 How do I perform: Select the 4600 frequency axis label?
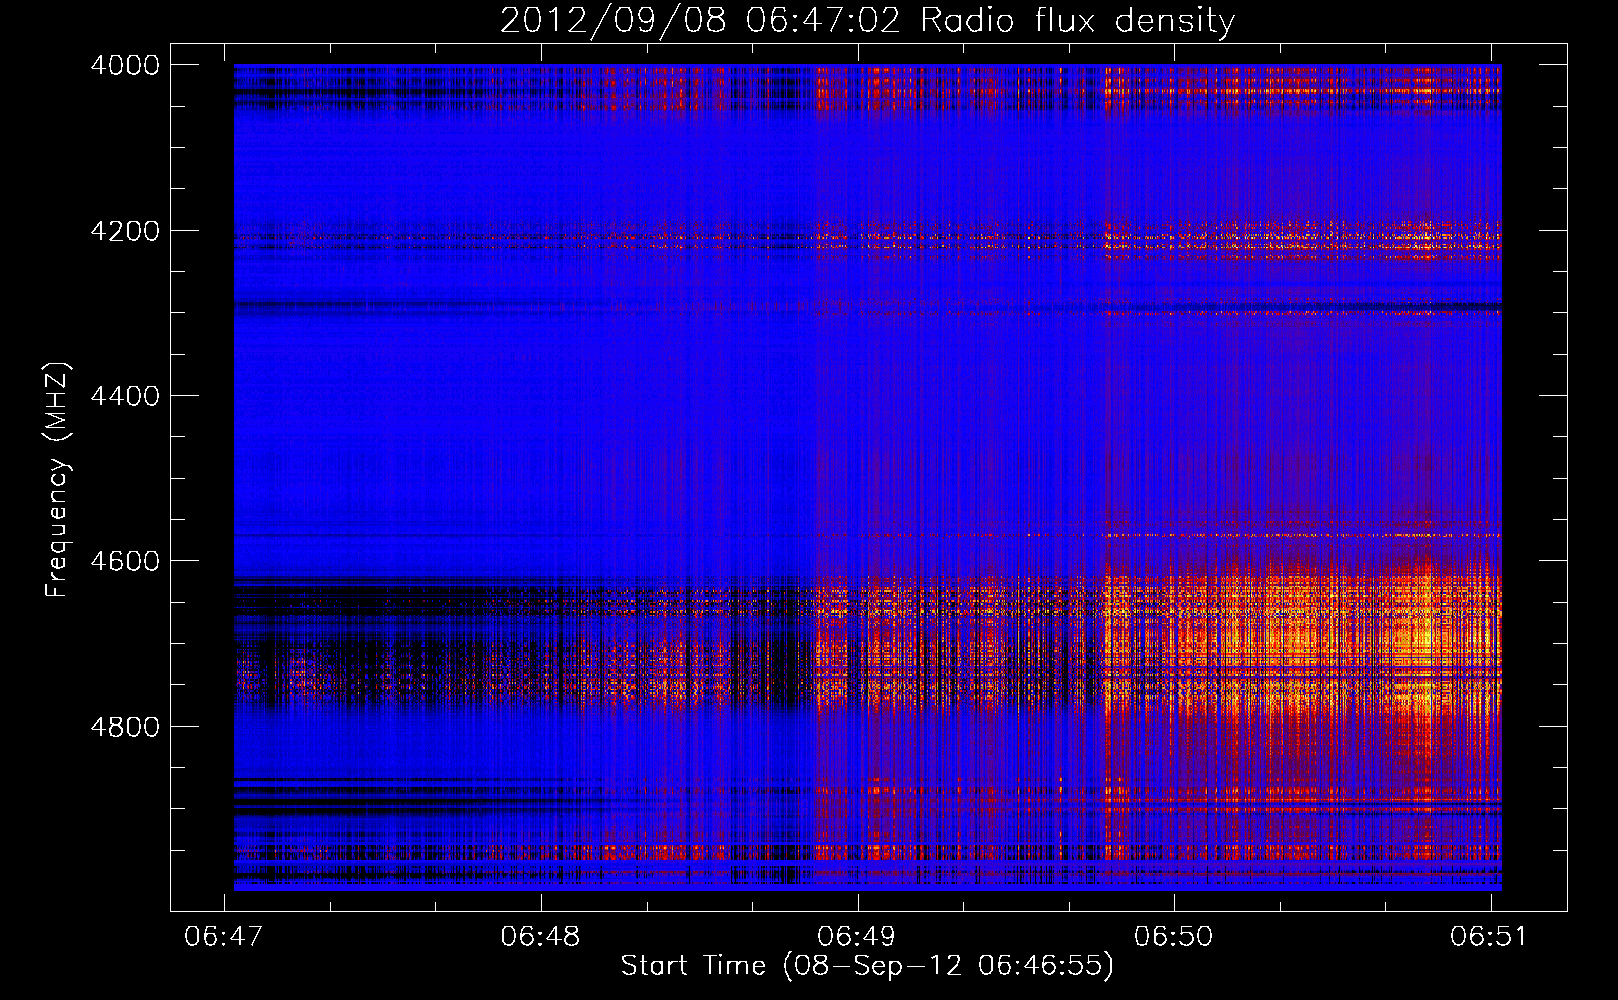click(x=125, y=561)
